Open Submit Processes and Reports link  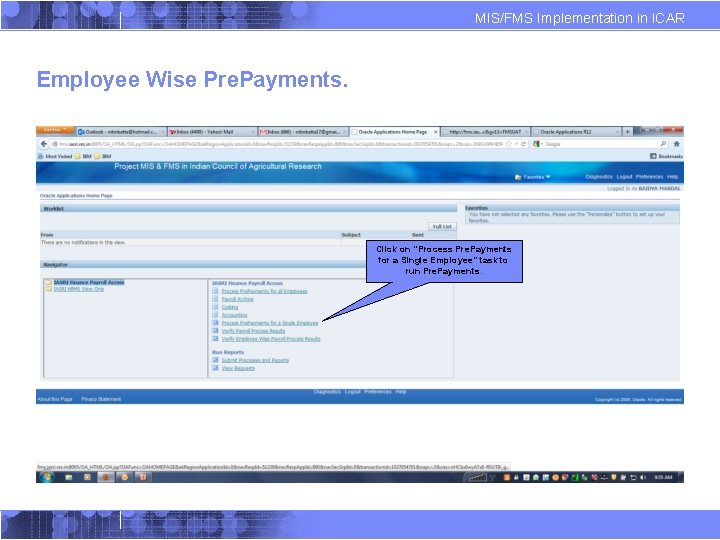(255, 360)
